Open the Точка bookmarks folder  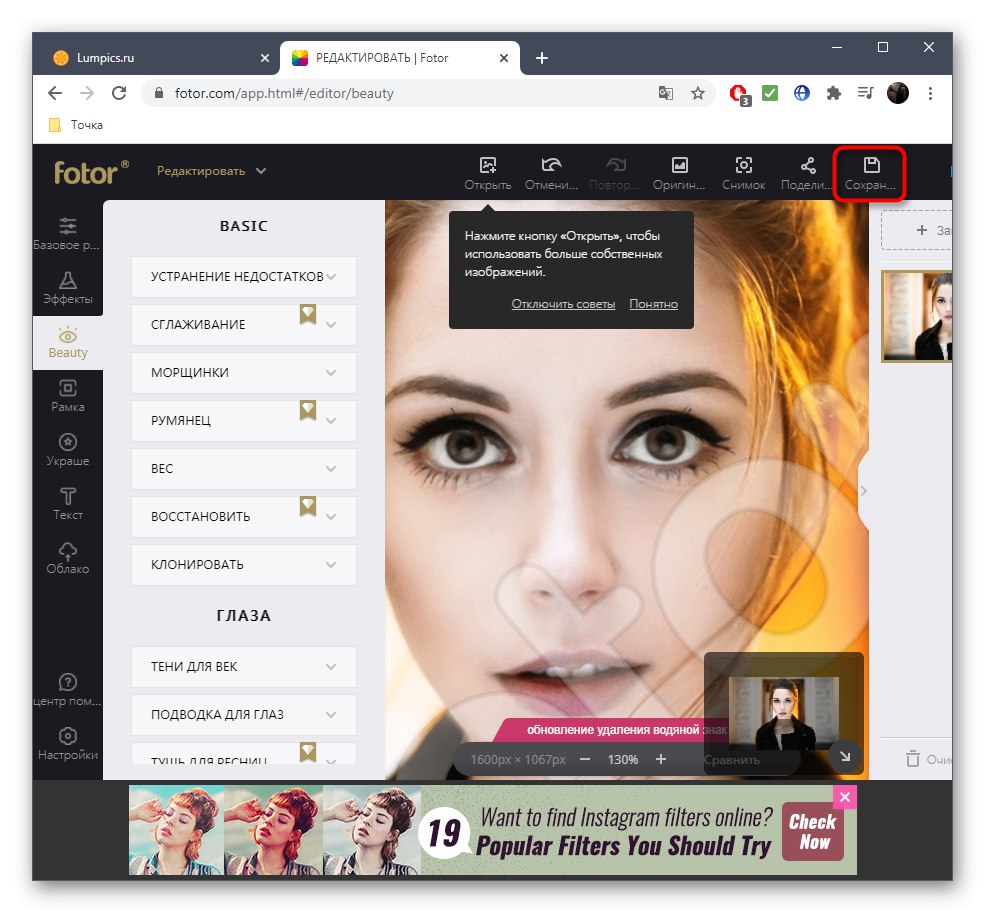click(x=76, y=124)
